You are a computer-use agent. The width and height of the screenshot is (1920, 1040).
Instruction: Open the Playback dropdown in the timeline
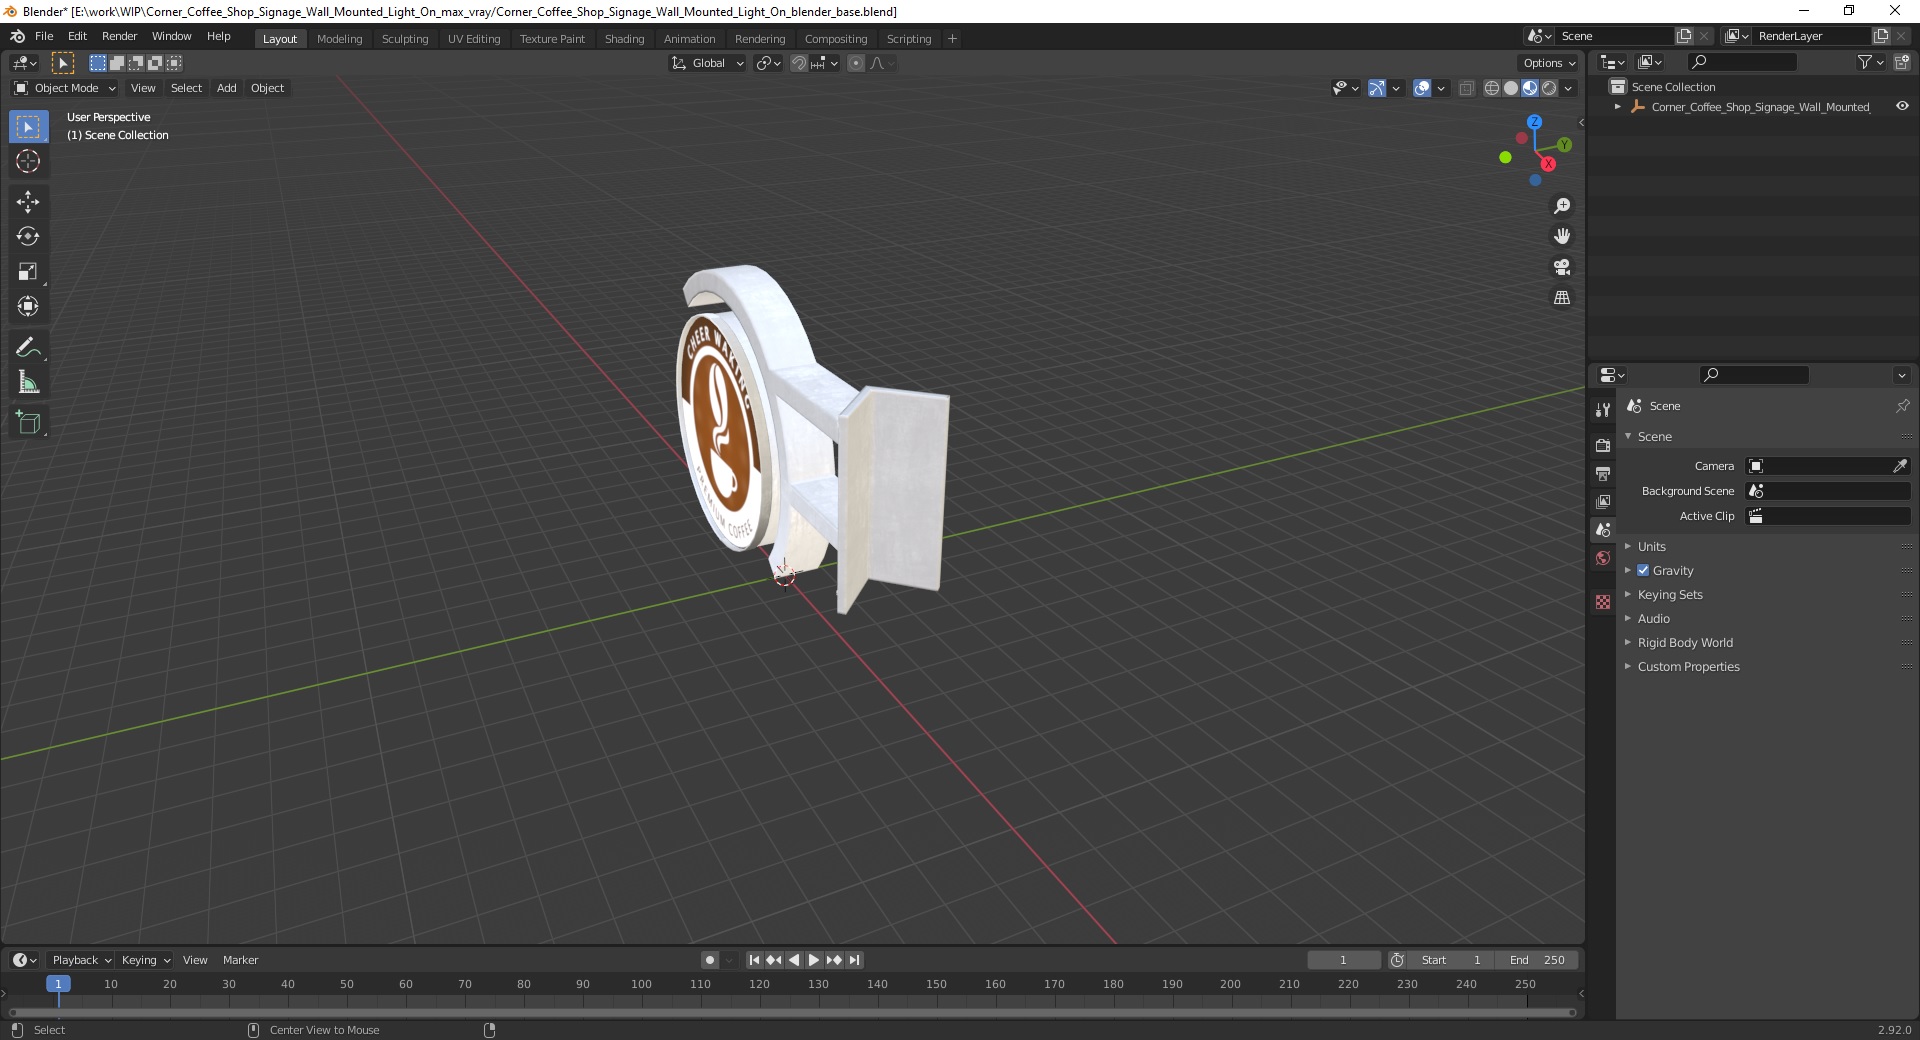coord(81,960)
